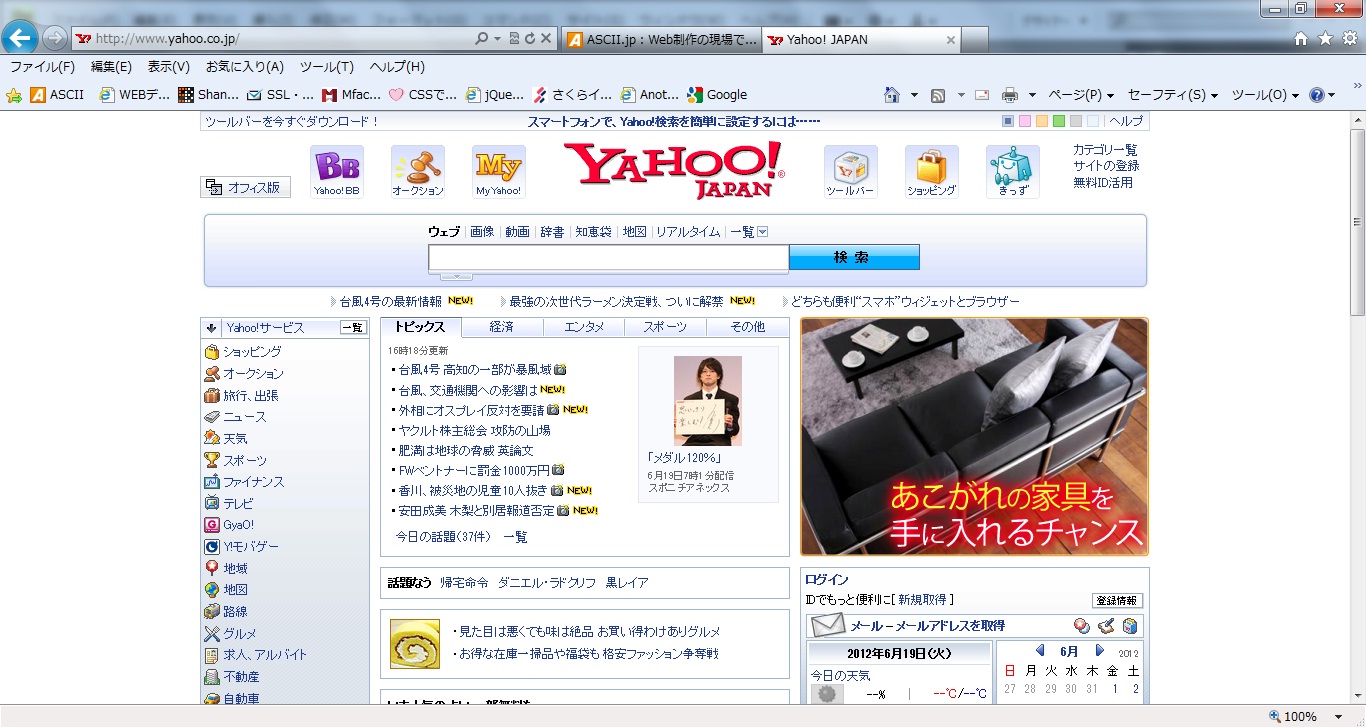Click the furniture advertisement banner
Image resolution: width=1366 pixels, height=728 pixels.
point(974,437)
